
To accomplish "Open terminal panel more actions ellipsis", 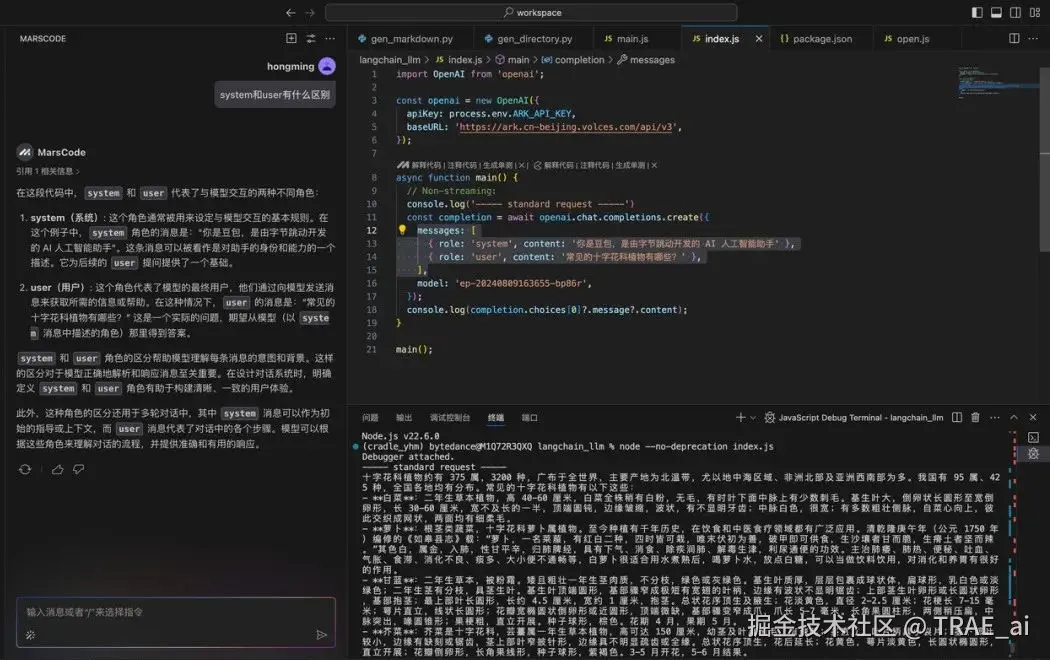I will [x=995, y=418].
